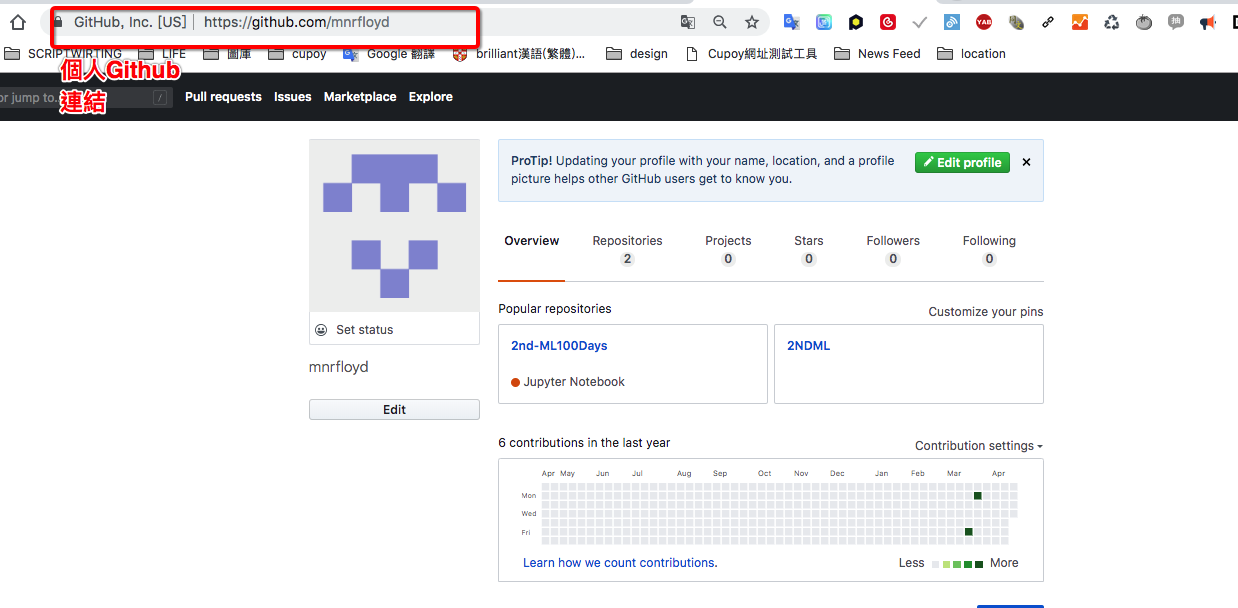Go to Pull requests in GitHub header
This screenshot has height=608, width=1238.
(223, 97)
